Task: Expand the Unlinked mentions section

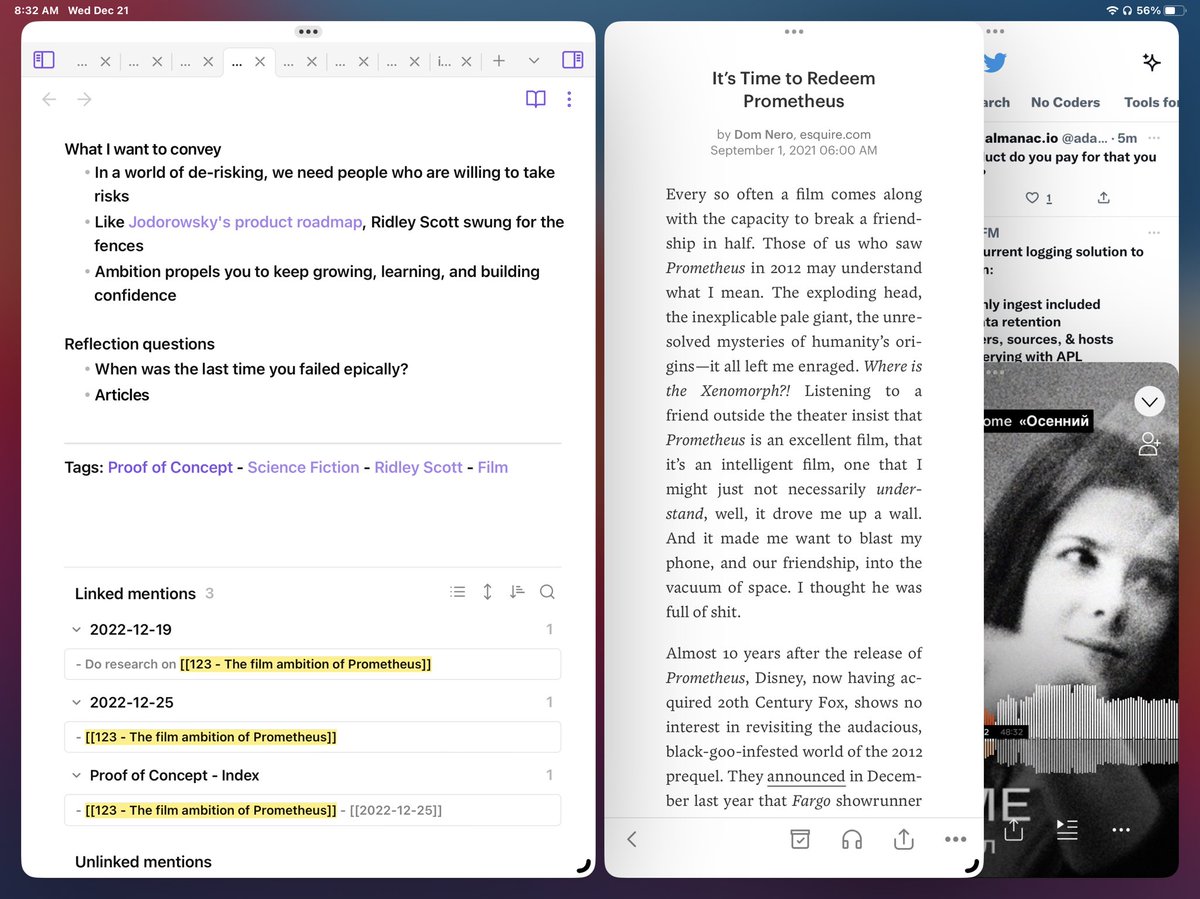Action: (x=143, y=862)
